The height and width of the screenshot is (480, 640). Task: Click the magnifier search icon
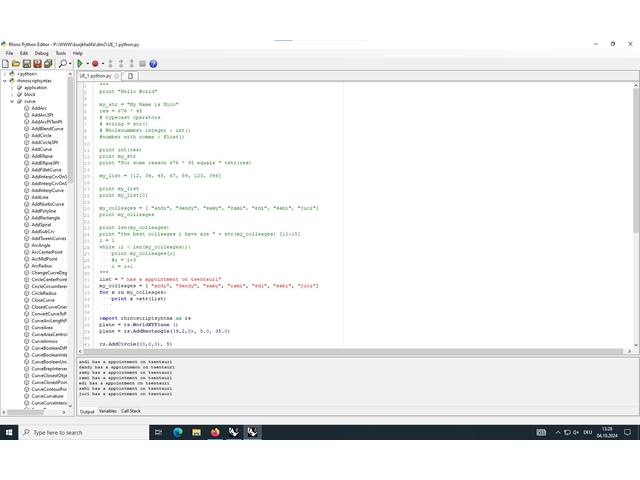pyautogui.click(x=63, y=64)
